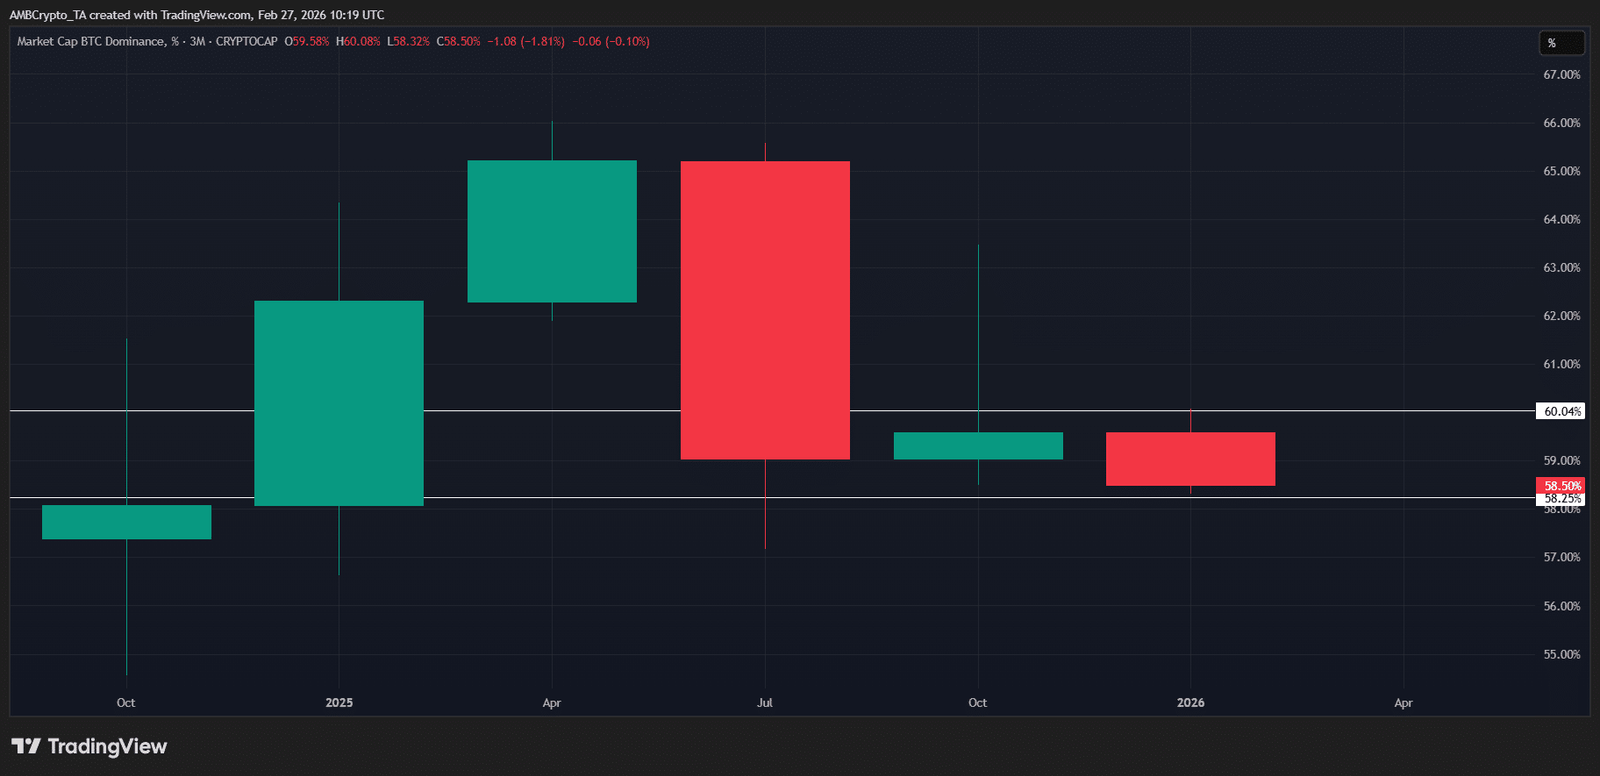Select the red 2026 candle body
Image resolution: width=1600 pixels, height=776 pixels.
coord(1190,459)
